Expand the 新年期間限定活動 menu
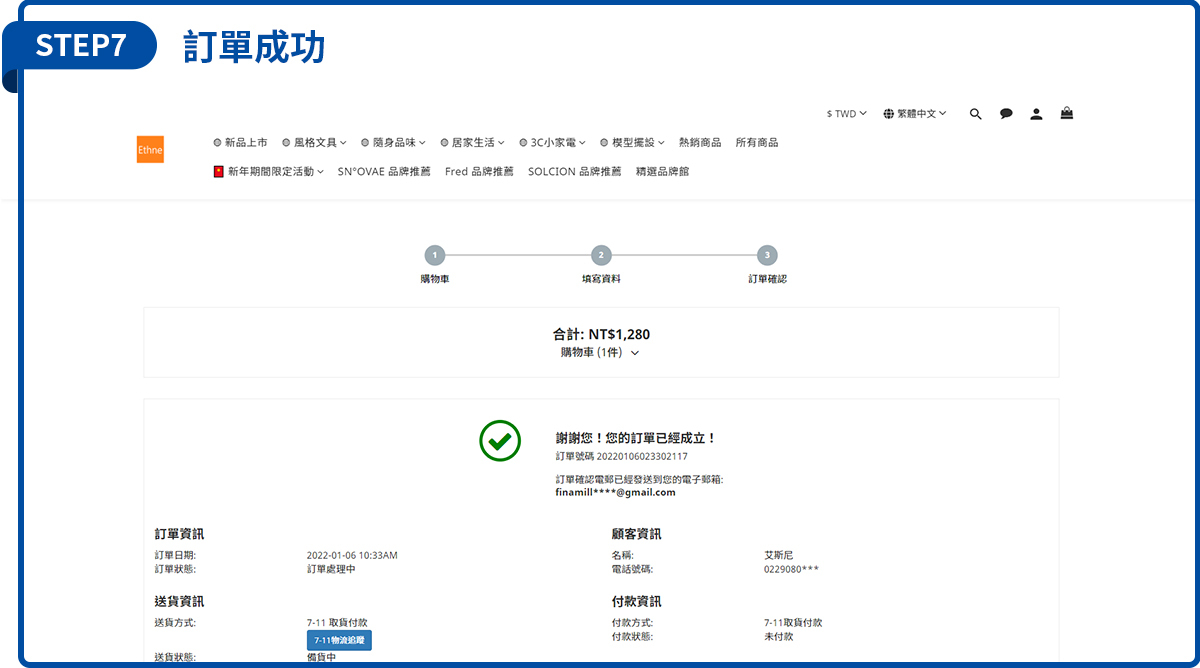Image resolution: width=1200 pixels, height=668 pixels. click(269, 172)
